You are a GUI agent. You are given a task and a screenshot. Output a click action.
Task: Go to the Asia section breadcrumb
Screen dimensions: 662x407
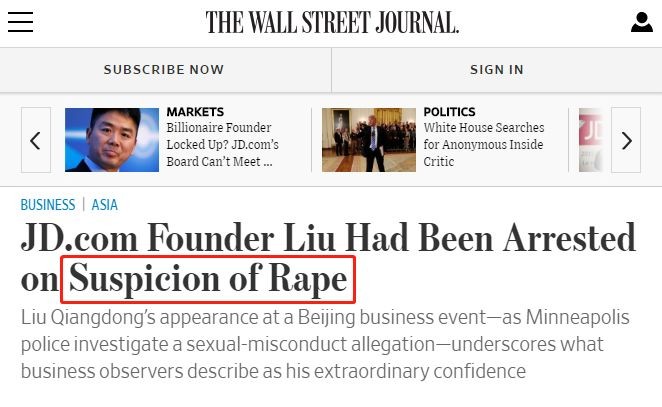tap(104, 205)
